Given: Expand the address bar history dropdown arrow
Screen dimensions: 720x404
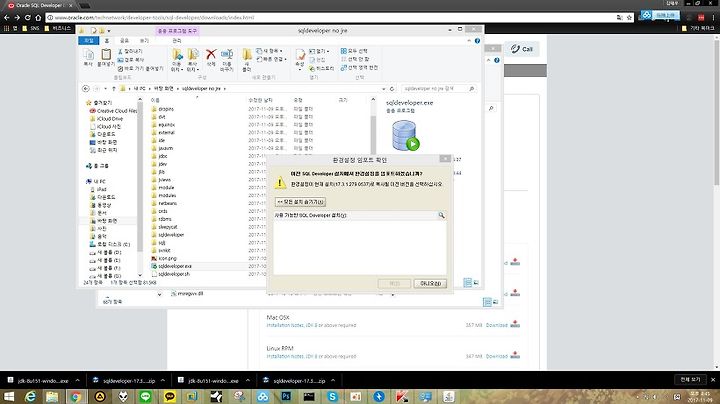Looking at the screenshot, I should coord(383,89).
